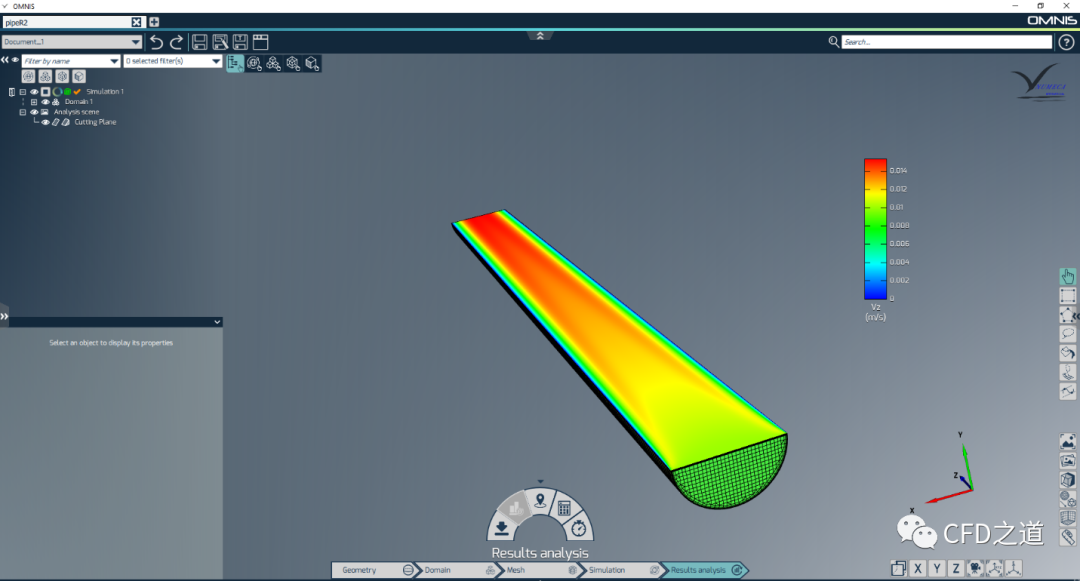Select the lasso selection tool

(x=1068, y=335)
